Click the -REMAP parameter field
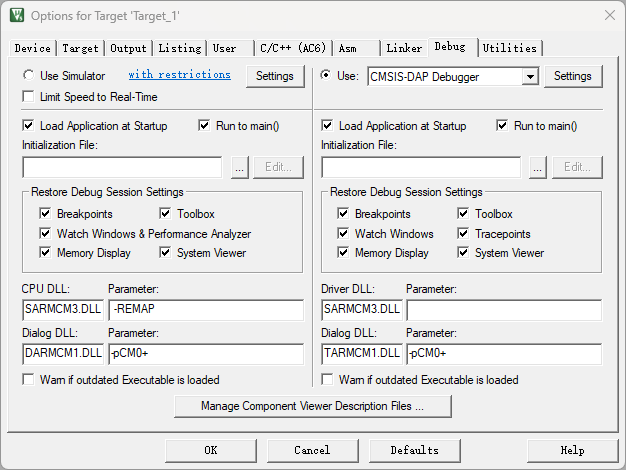The image size is (626, 470). 206,310
